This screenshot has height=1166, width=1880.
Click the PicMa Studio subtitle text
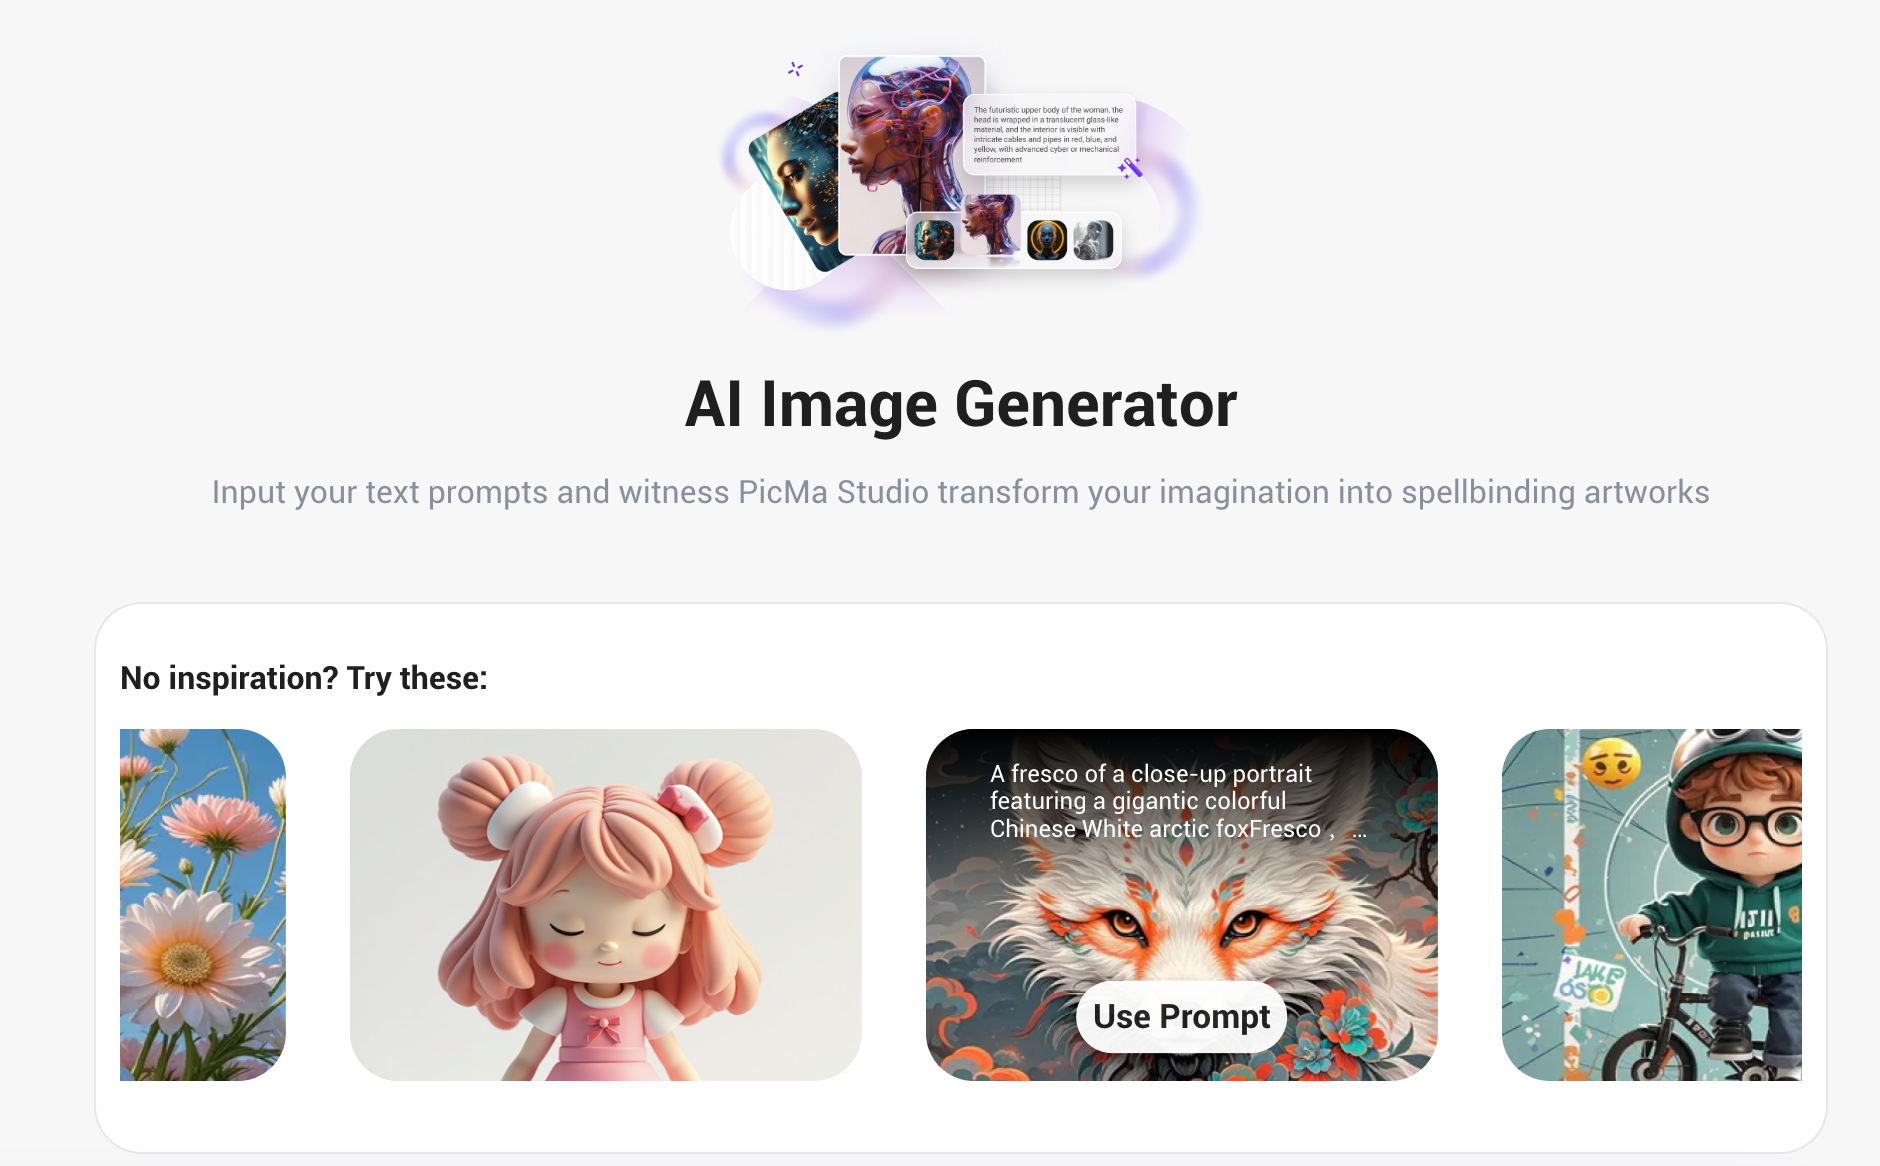[960, 492]
